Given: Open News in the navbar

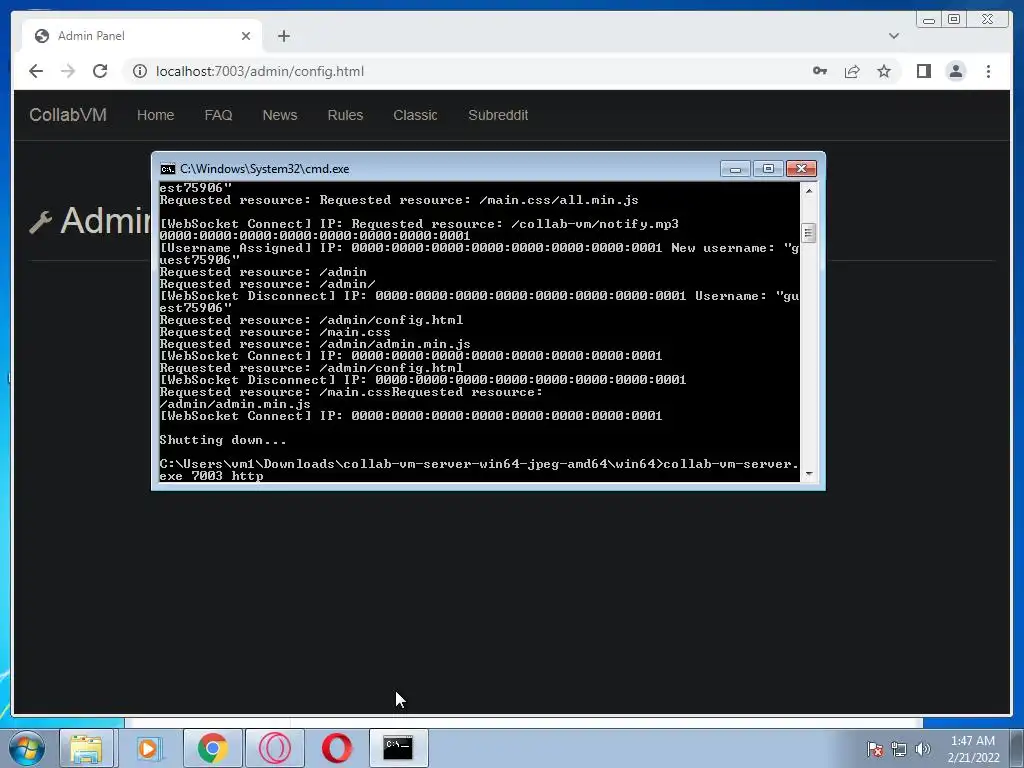Looking at the screenshot, I should (280, 115).
